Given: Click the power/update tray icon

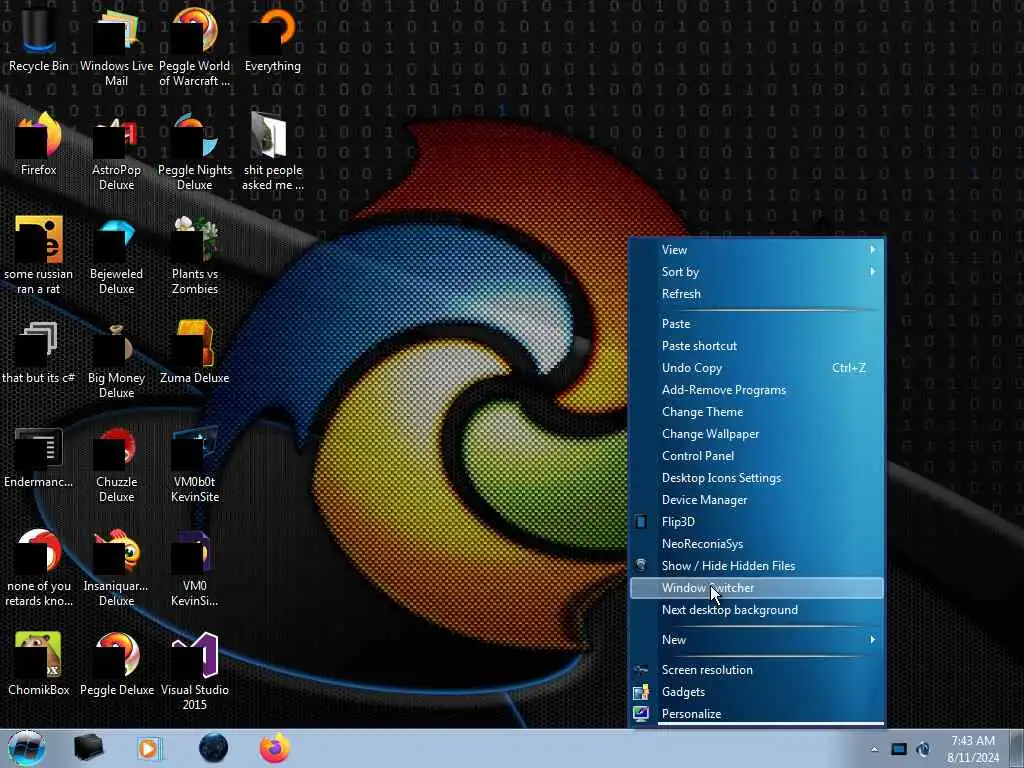Looking at the screenshot, I should [x=923, y=749].
